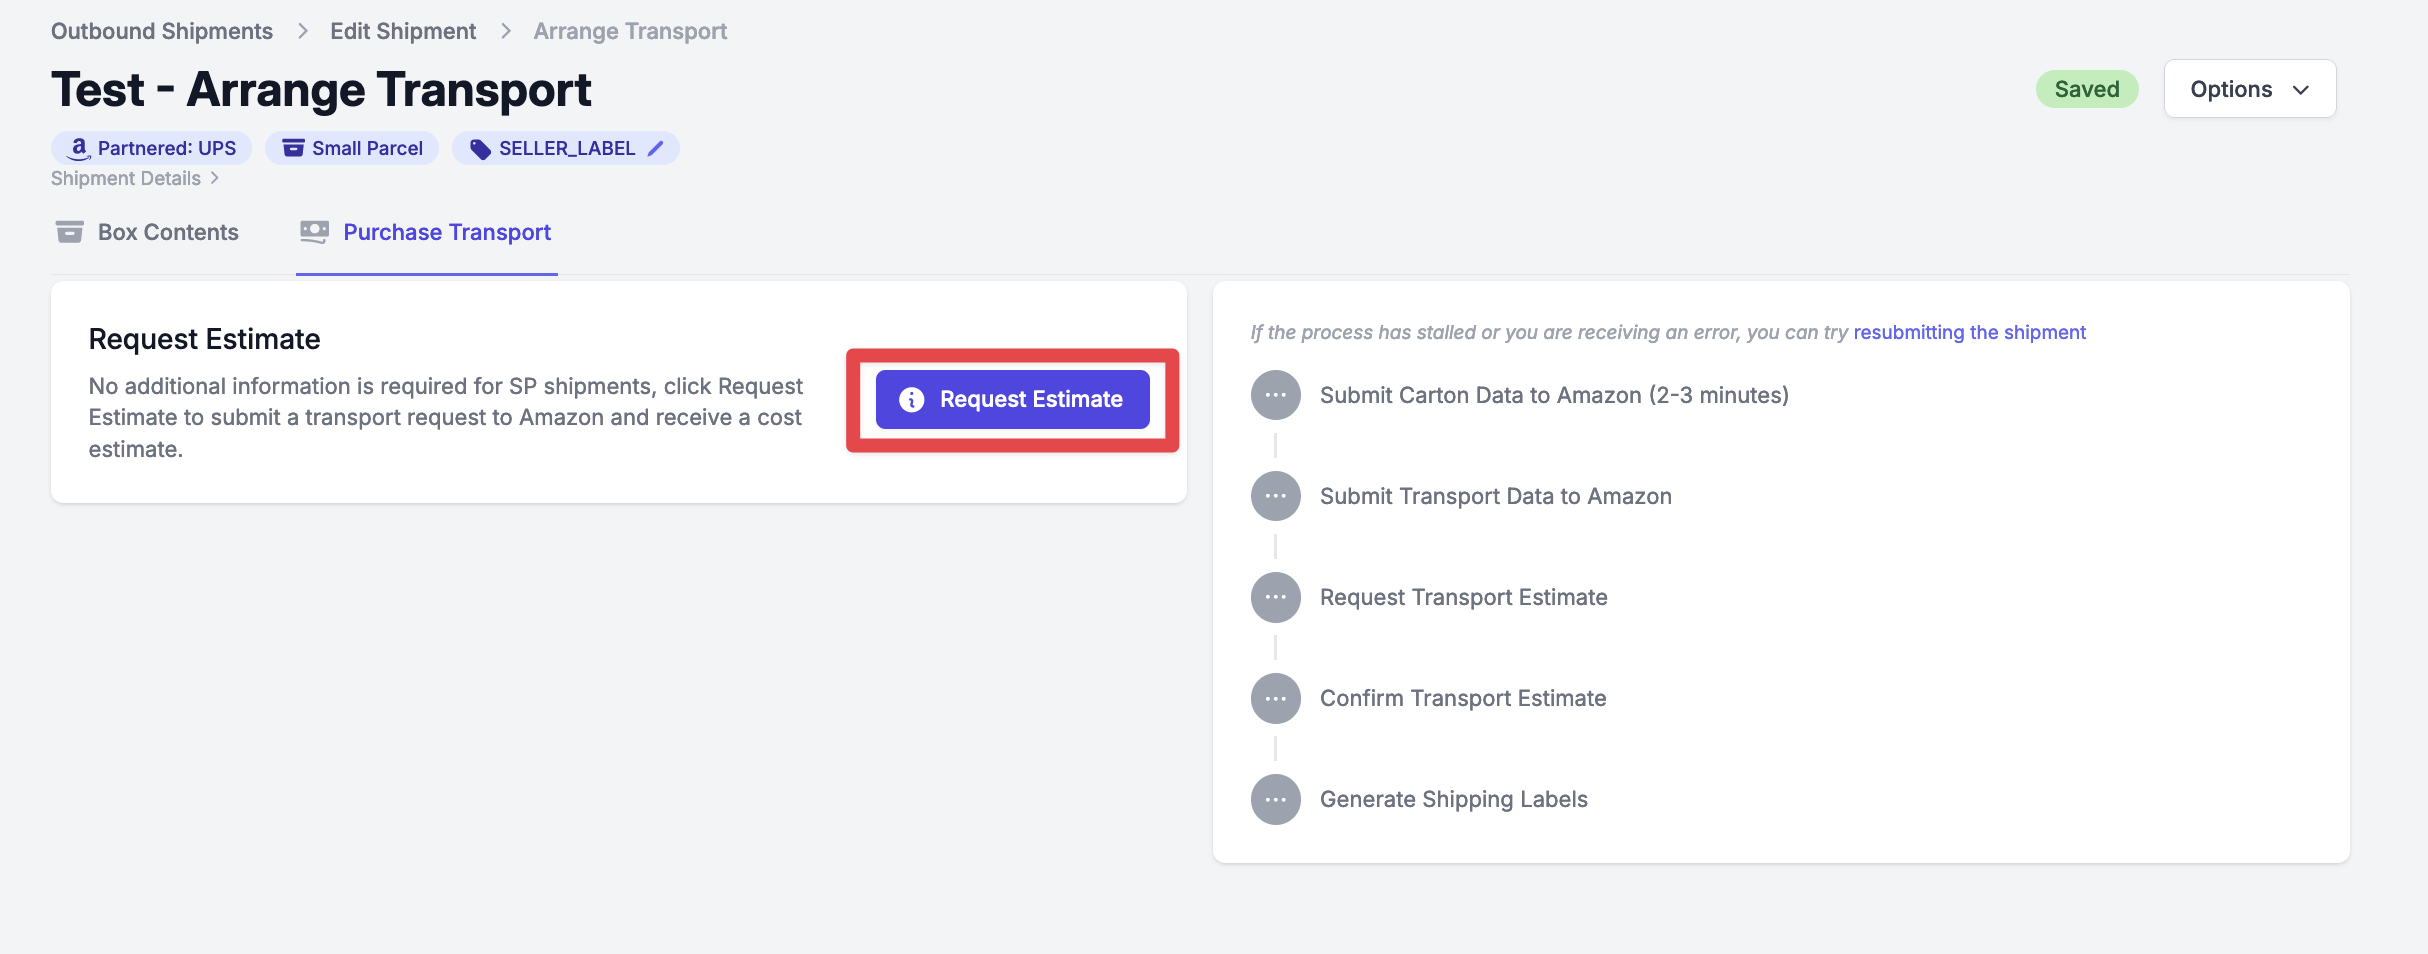
Task: Open the resubmitting the shipment link
Action: pos(1969,332)
